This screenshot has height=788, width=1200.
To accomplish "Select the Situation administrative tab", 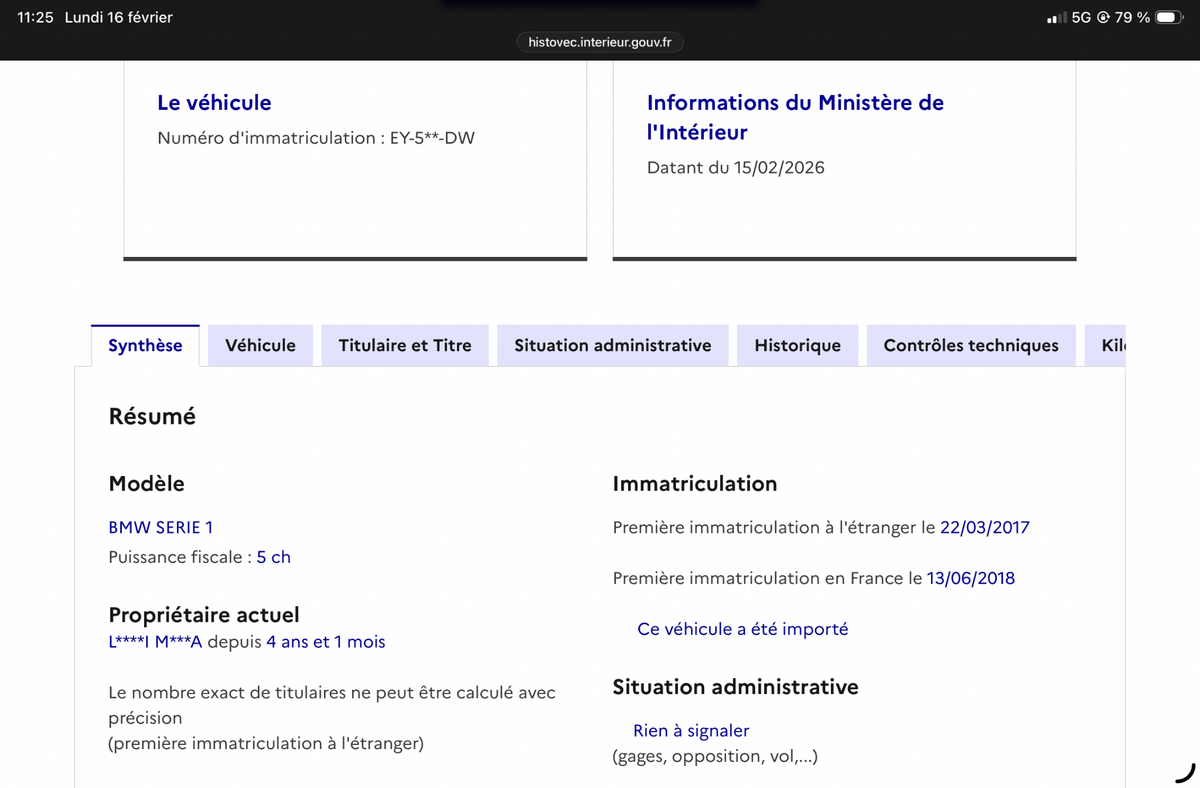I will [x=613, y=346].
